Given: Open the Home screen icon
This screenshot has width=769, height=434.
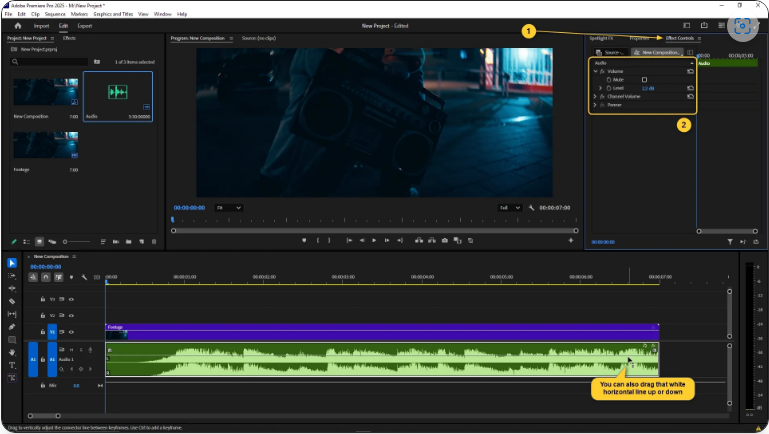Looking at the screenshot, I should click(x=18, y=26).
